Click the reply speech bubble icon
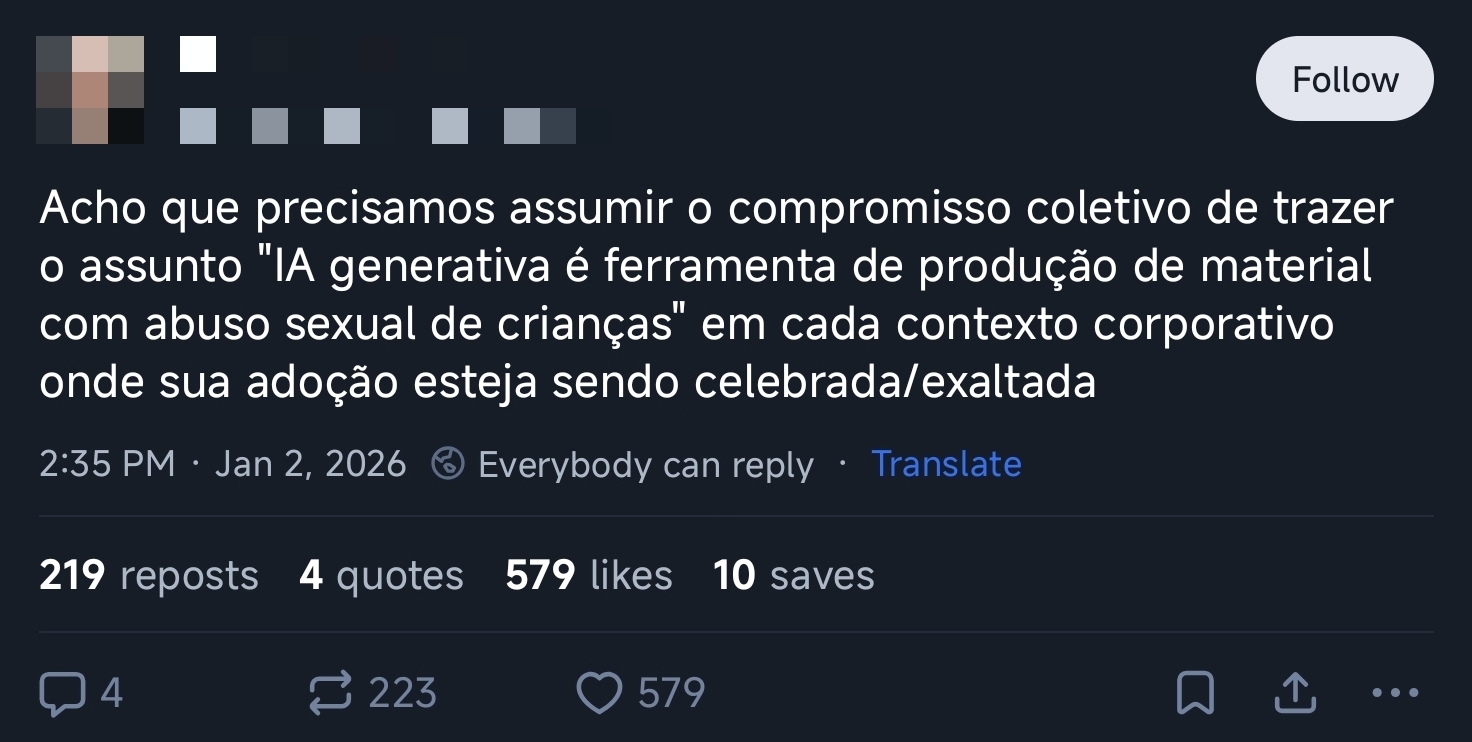1472x742 pixels. point(61,693)
